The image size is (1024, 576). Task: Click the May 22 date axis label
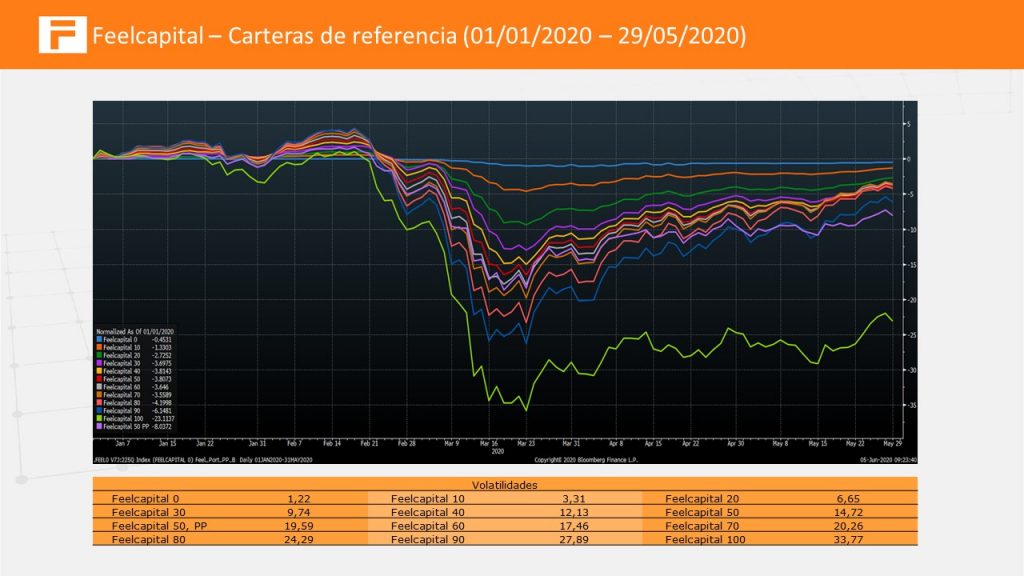(x=855, y=443)
